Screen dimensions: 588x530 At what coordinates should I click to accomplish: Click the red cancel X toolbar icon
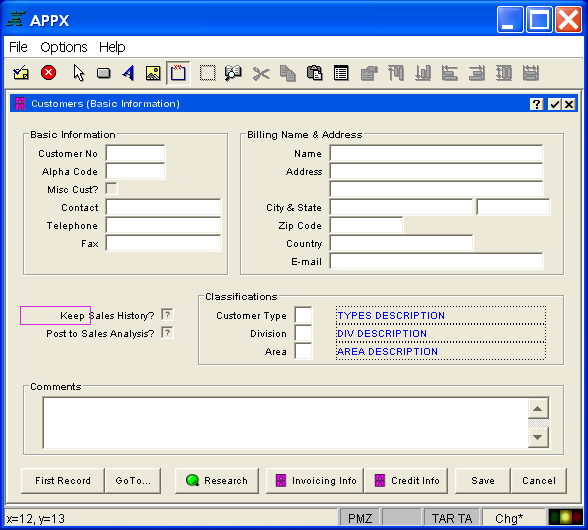[48, 73]
